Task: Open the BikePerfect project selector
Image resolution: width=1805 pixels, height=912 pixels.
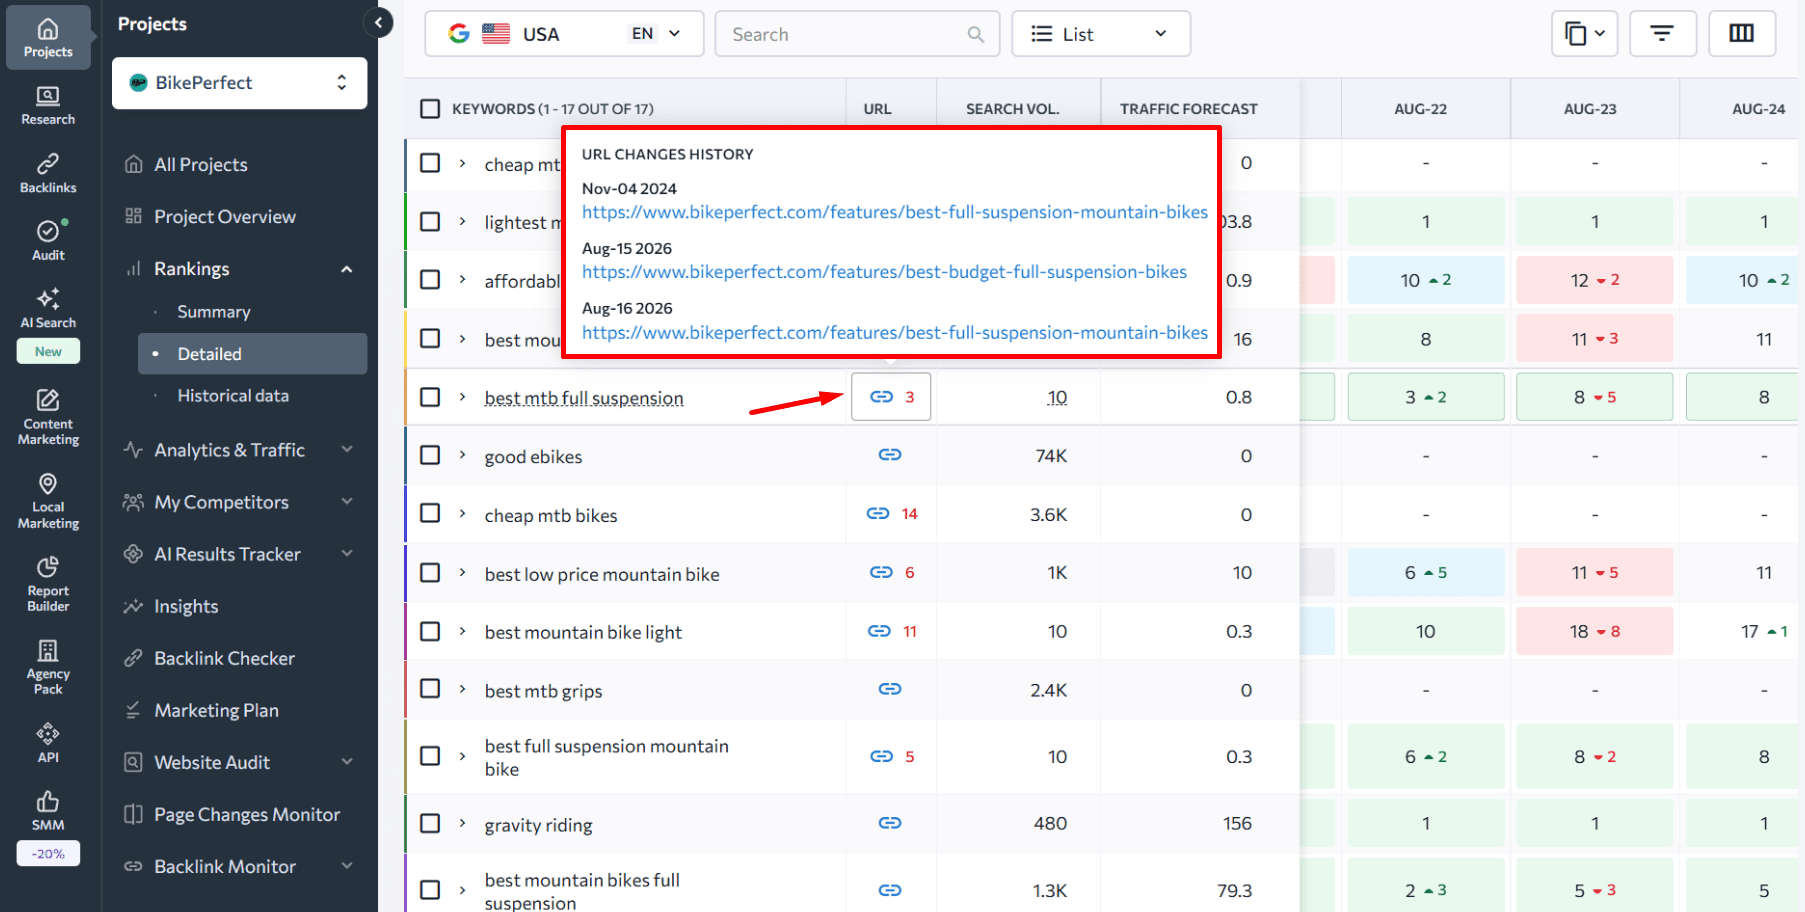Action: pyautogui.click(x=239, y=83)
